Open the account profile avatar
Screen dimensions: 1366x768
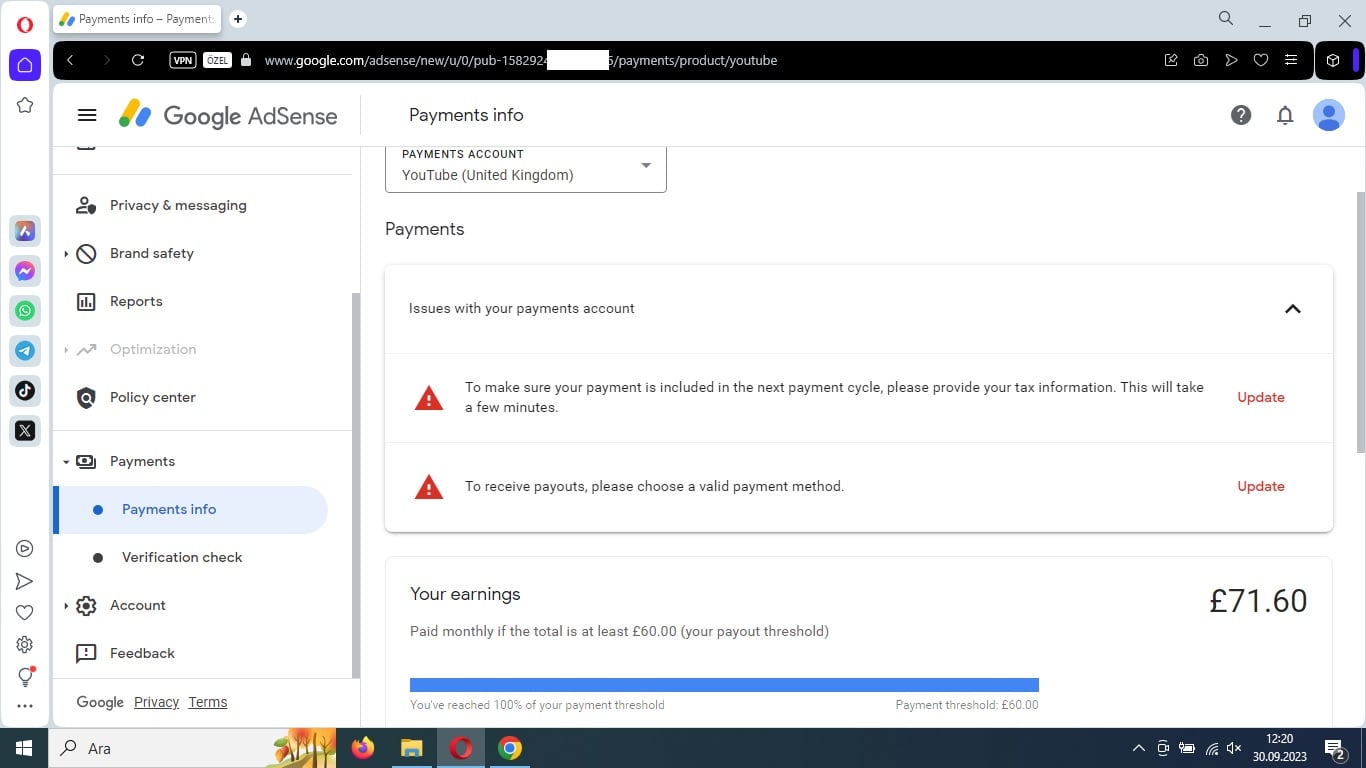coord(1329,115)
